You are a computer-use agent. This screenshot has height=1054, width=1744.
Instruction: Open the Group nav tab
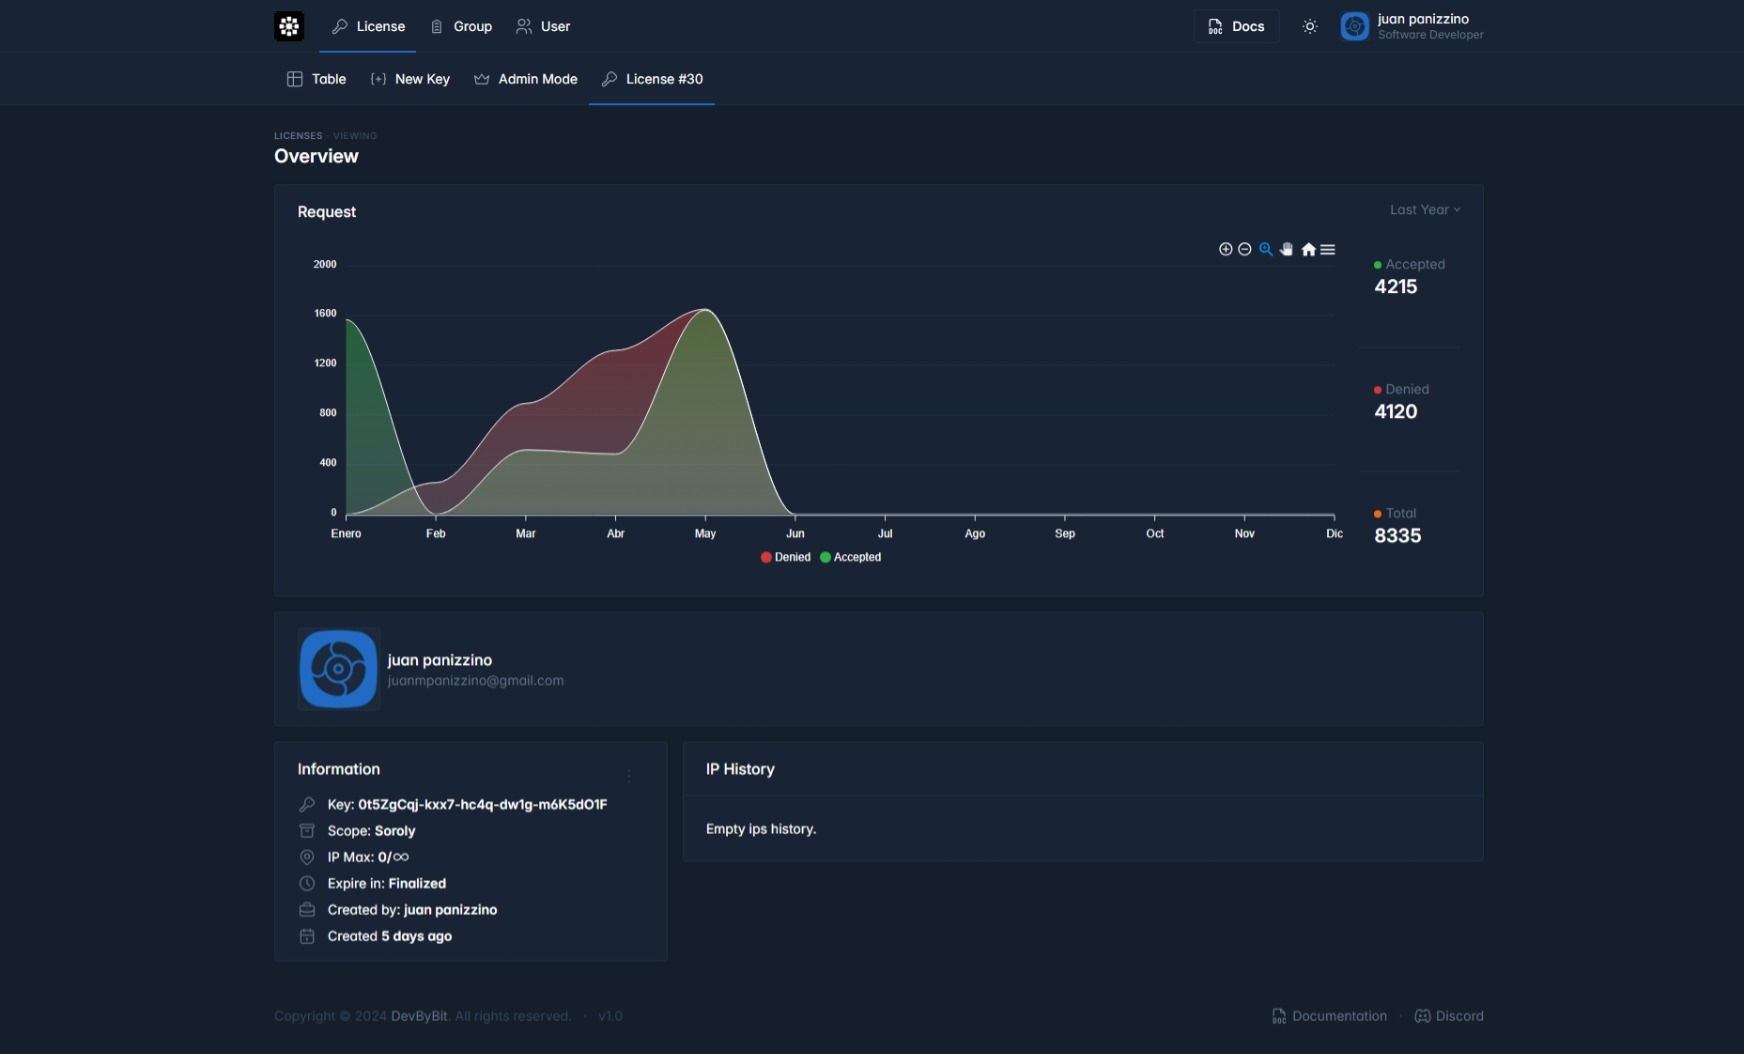tap(461, 26)
